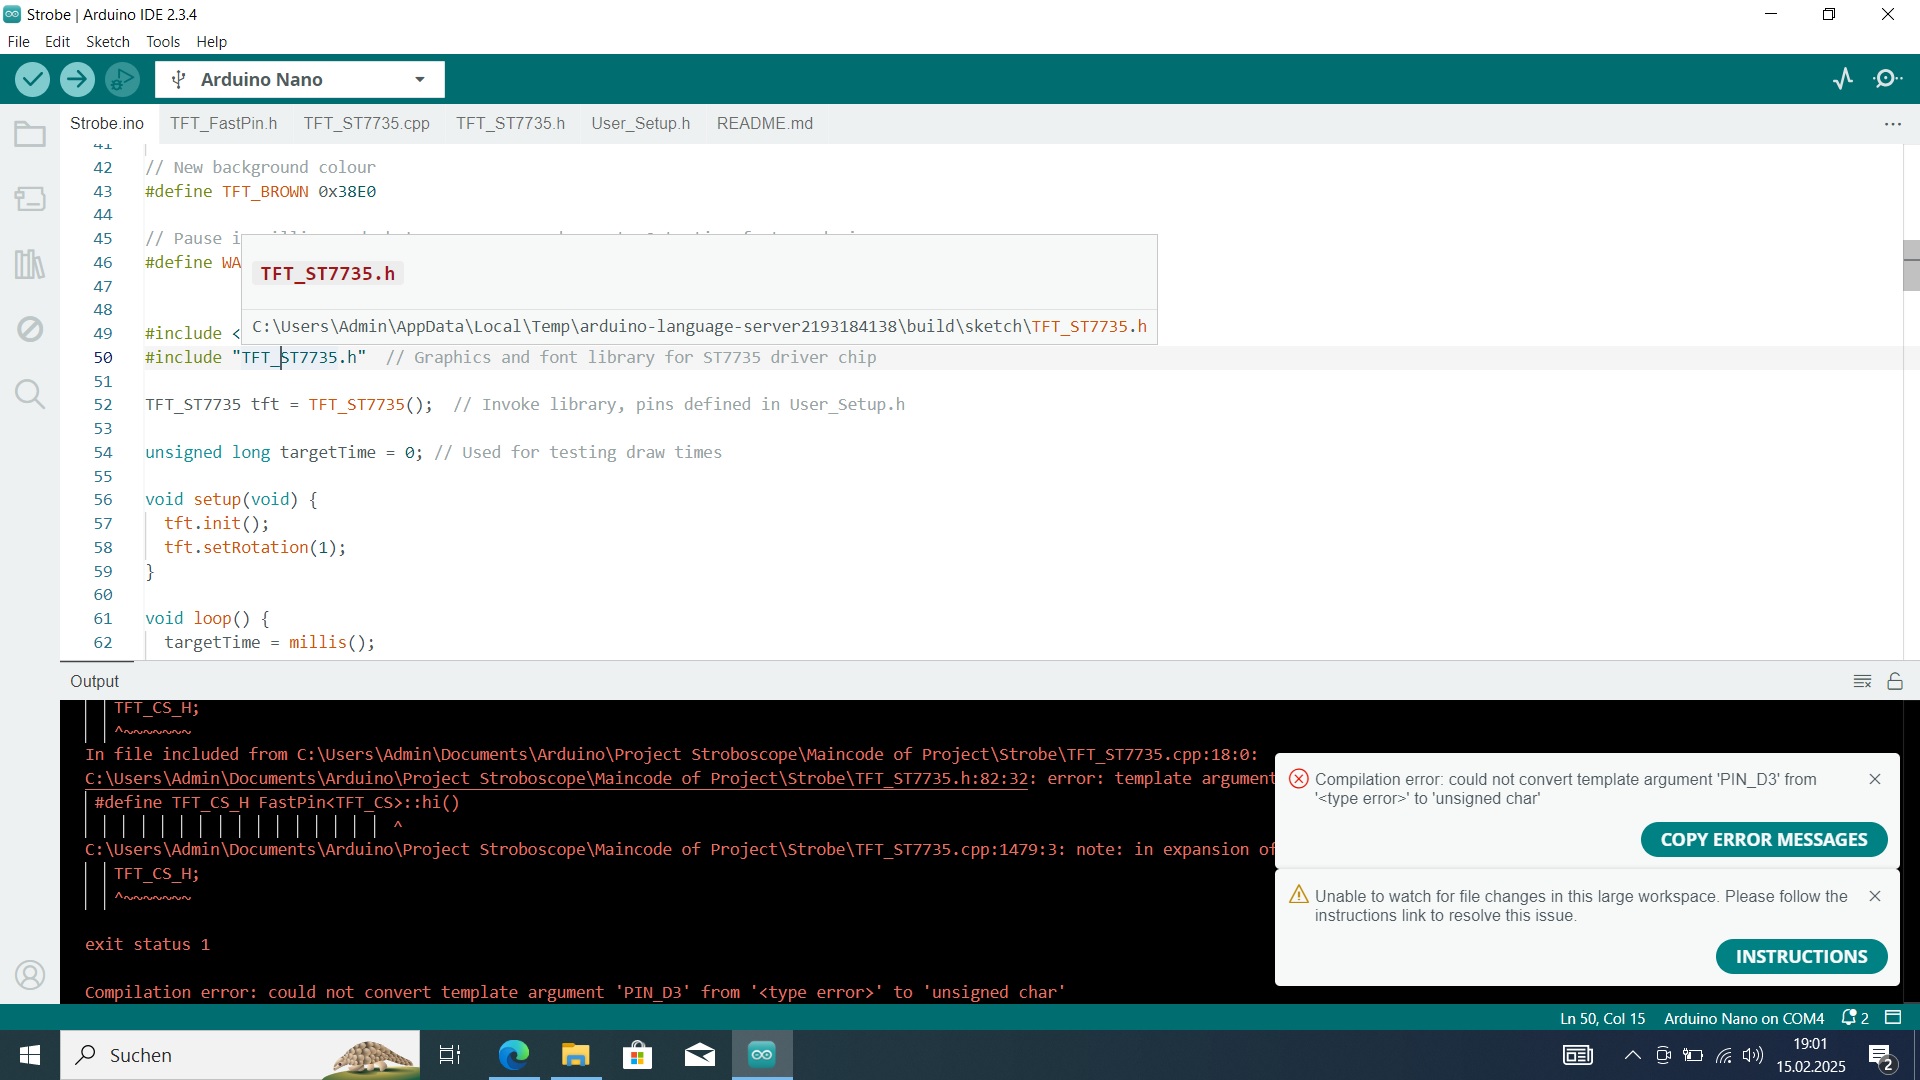Open the Windows action center notifications

(1881, 1055)
